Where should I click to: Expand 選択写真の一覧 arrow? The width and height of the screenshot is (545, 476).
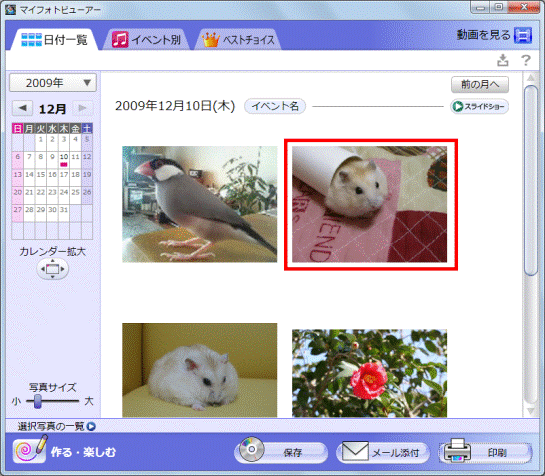[x=91, y=426]
